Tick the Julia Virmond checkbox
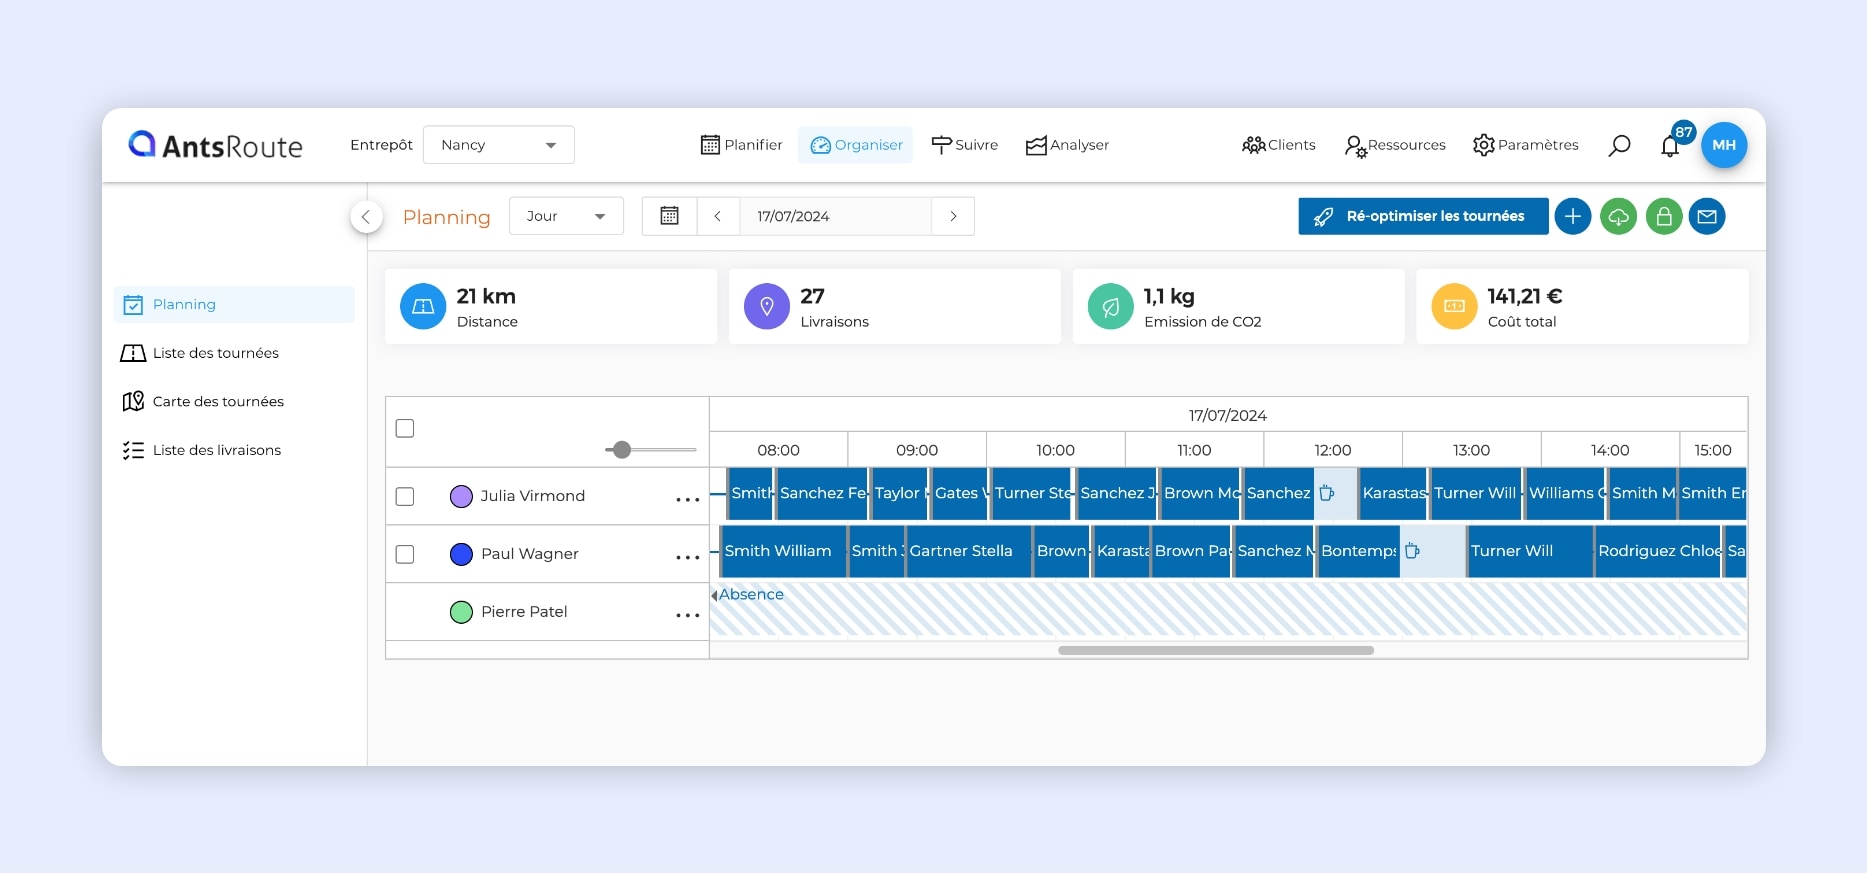The height and width of the screenshot is (874, 1867). point(405,496)
